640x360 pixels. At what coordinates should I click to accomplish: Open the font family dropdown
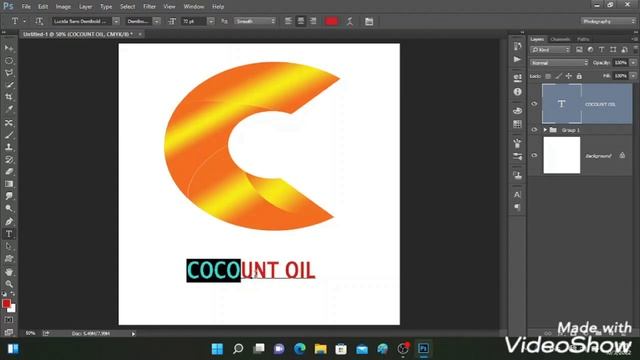point(116,21)
